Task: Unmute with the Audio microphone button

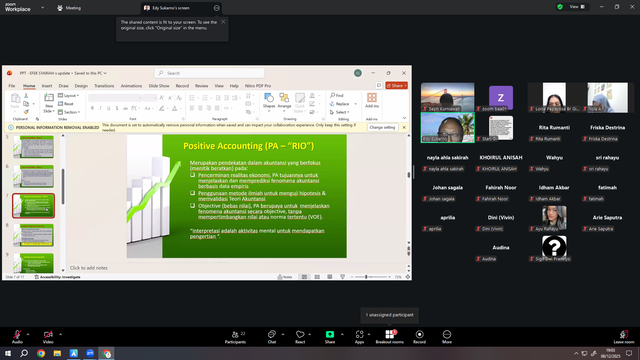Action: [x=17, y=337]
